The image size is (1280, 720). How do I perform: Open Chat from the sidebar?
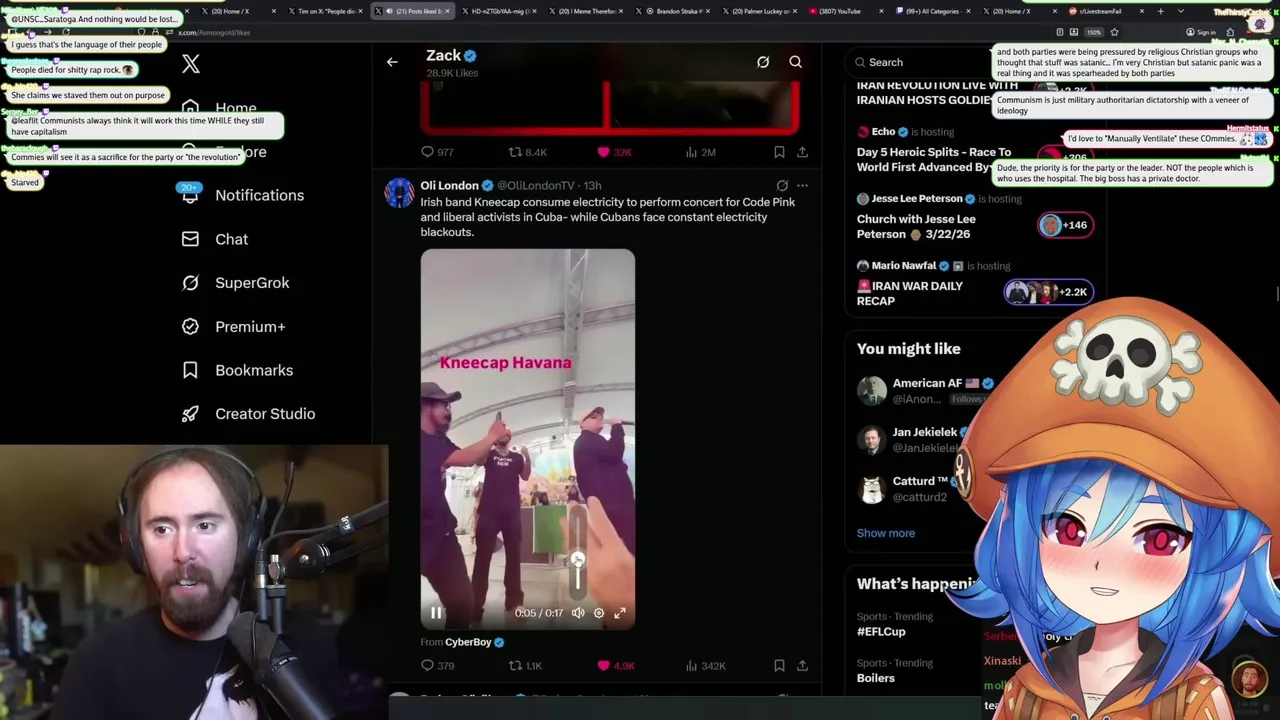pyautogui.click(x=231, y=239)
